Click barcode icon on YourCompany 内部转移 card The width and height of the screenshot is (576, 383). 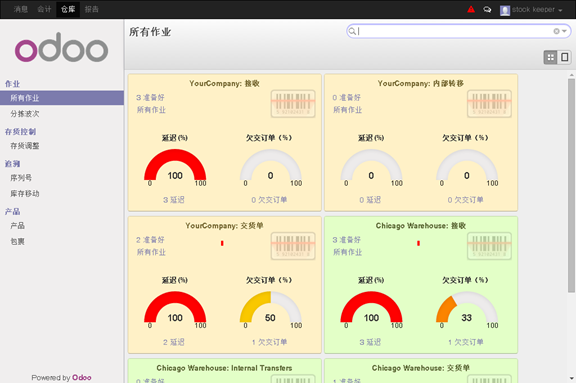click(x=489, y=104)
